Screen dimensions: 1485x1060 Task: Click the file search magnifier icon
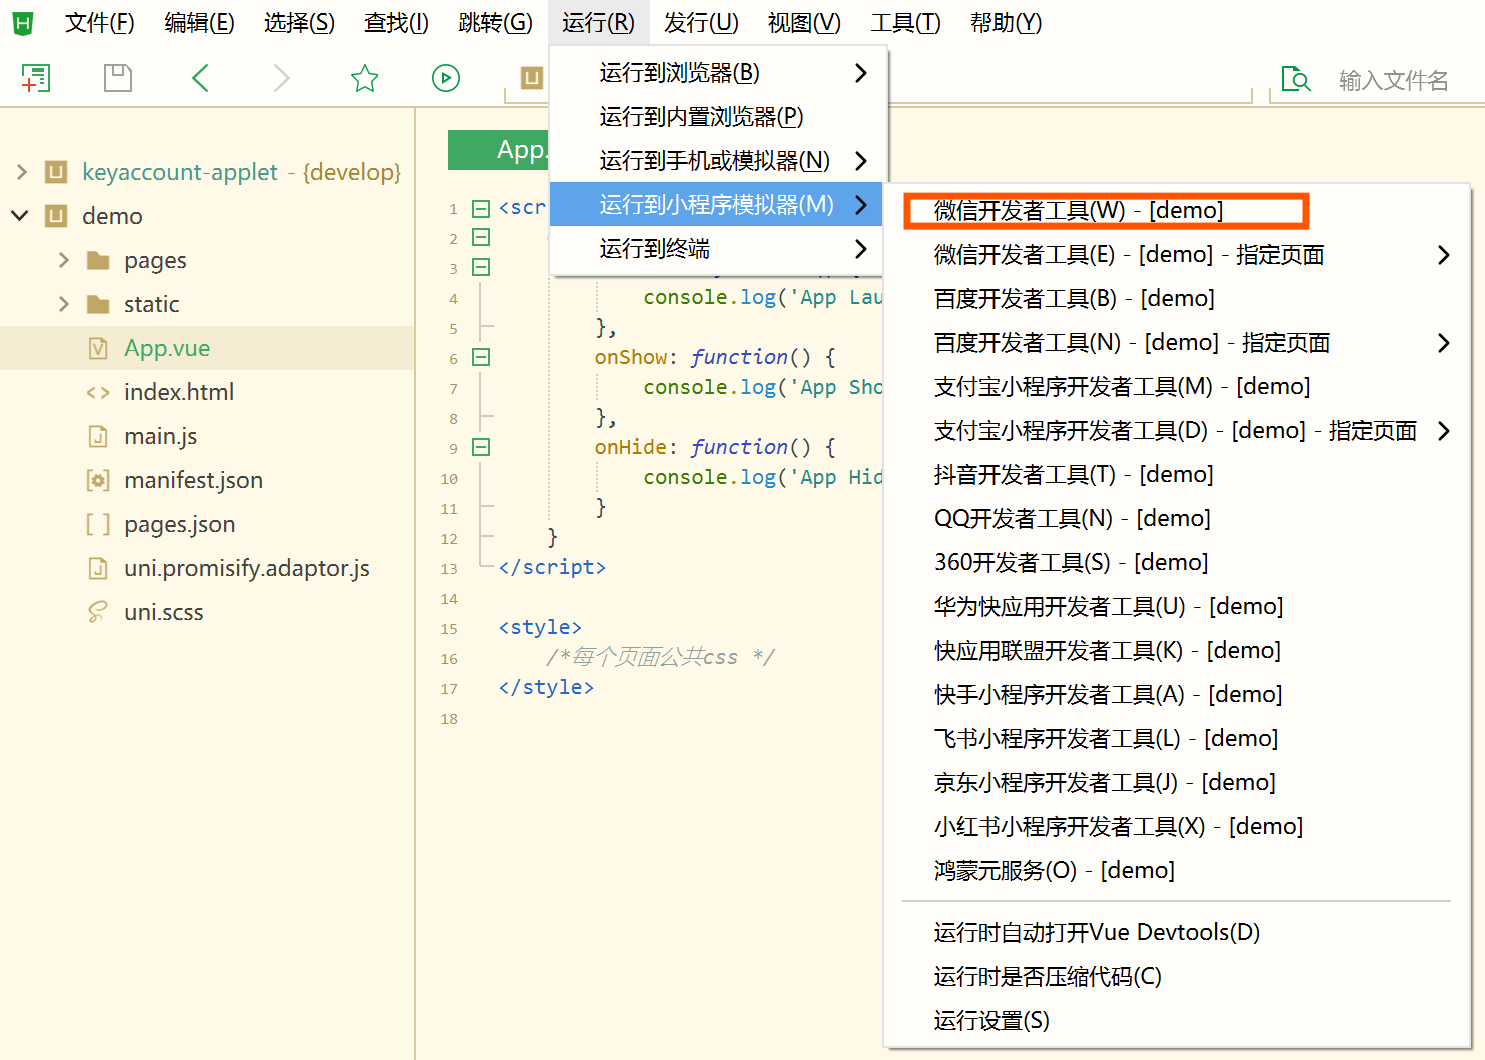pyautogui.click(x=1296, y=78)
